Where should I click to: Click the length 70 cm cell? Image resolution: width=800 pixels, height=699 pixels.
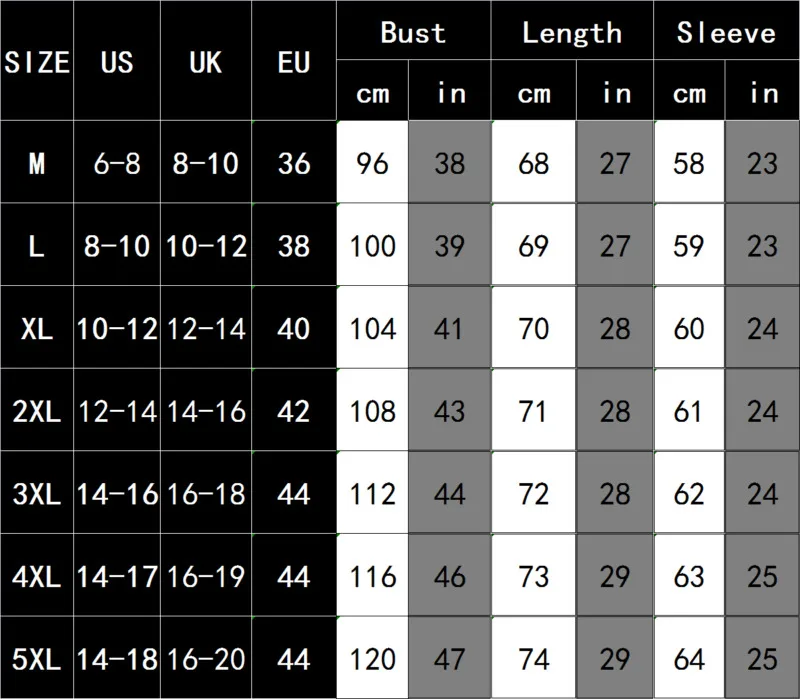coord(534,328)
